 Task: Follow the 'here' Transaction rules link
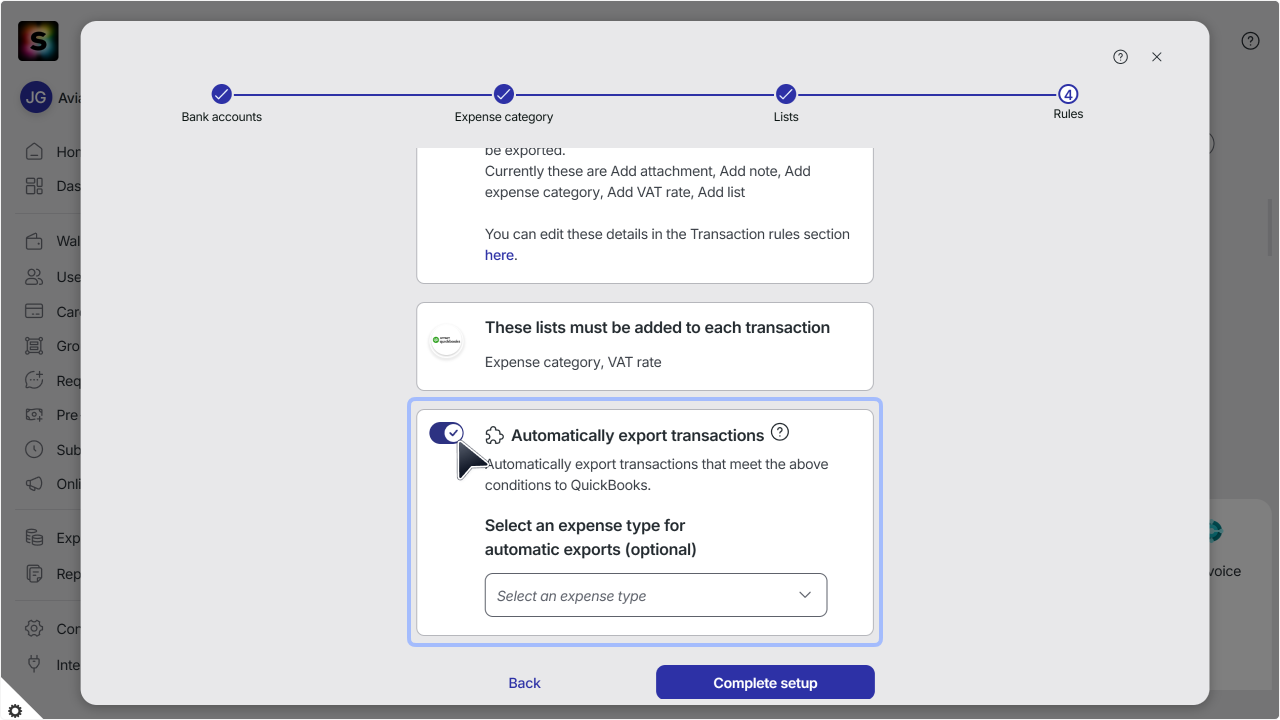coord(499,255)
